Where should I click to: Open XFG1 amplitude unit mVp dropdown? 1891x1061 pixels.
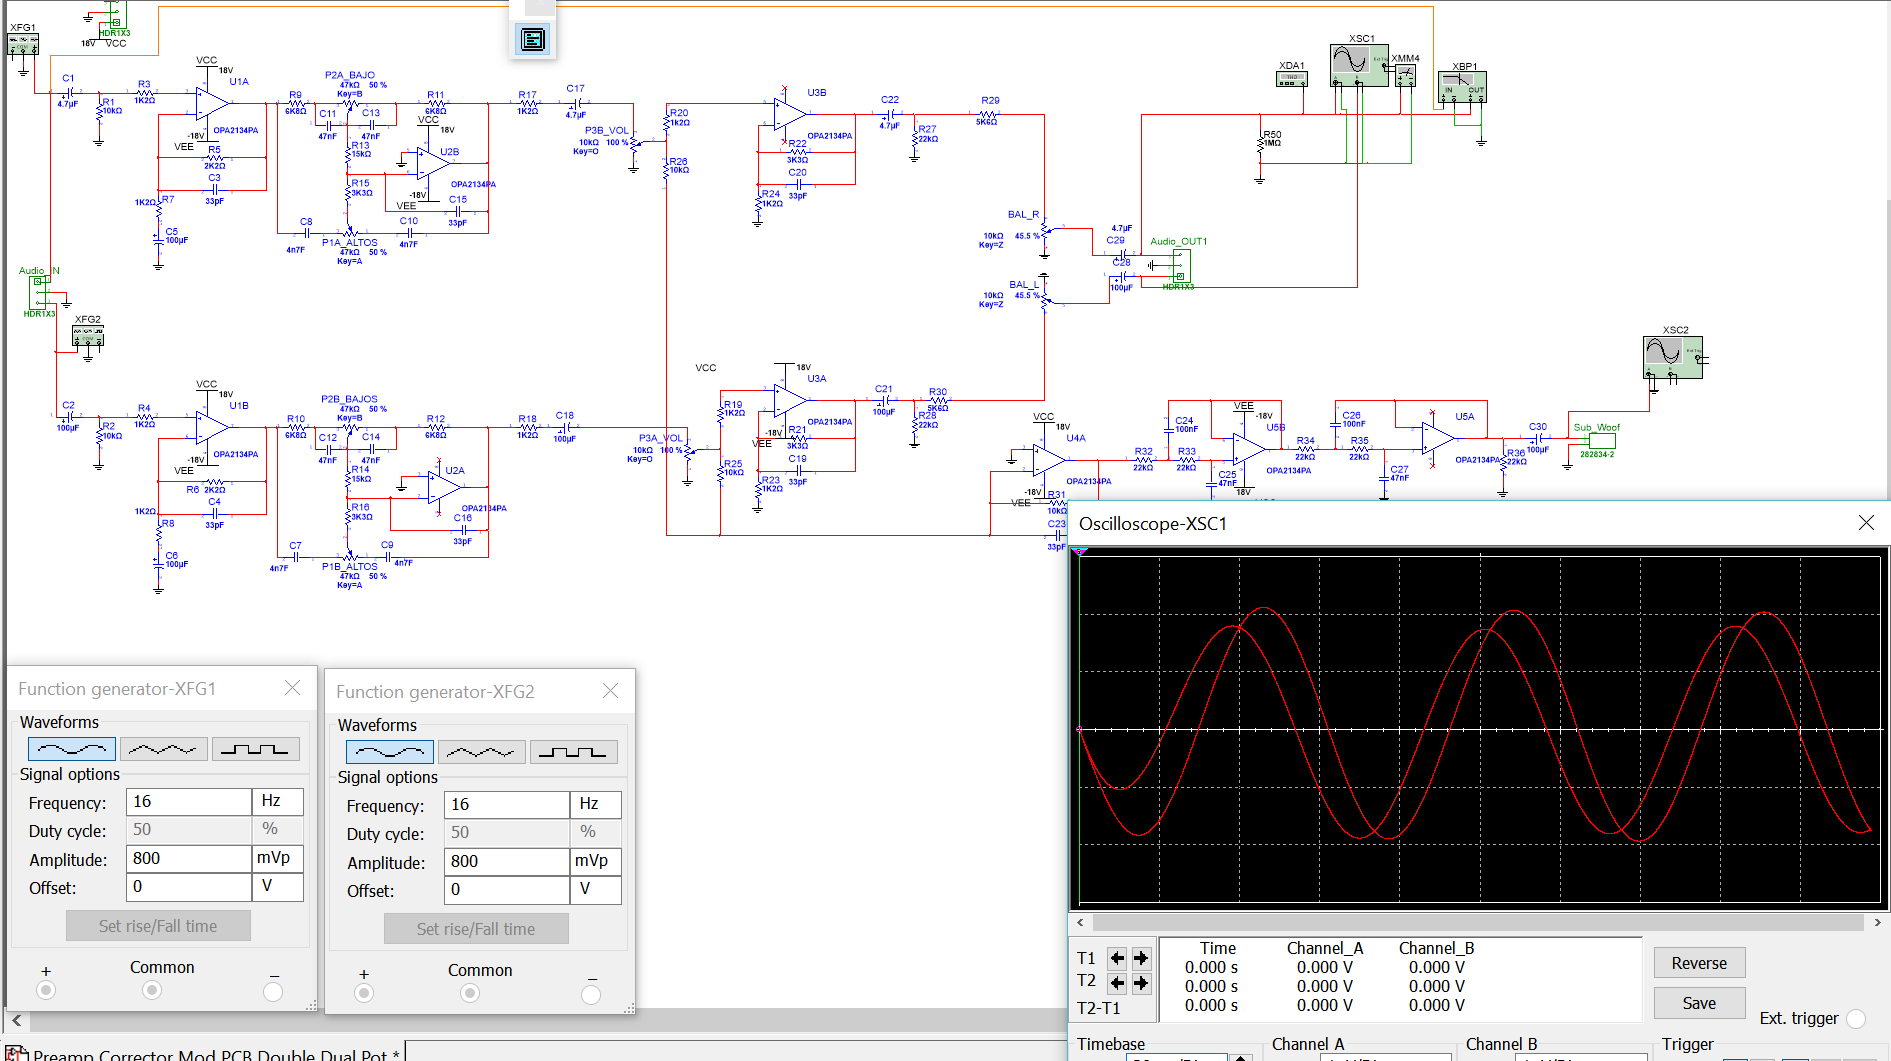(278, 859)
